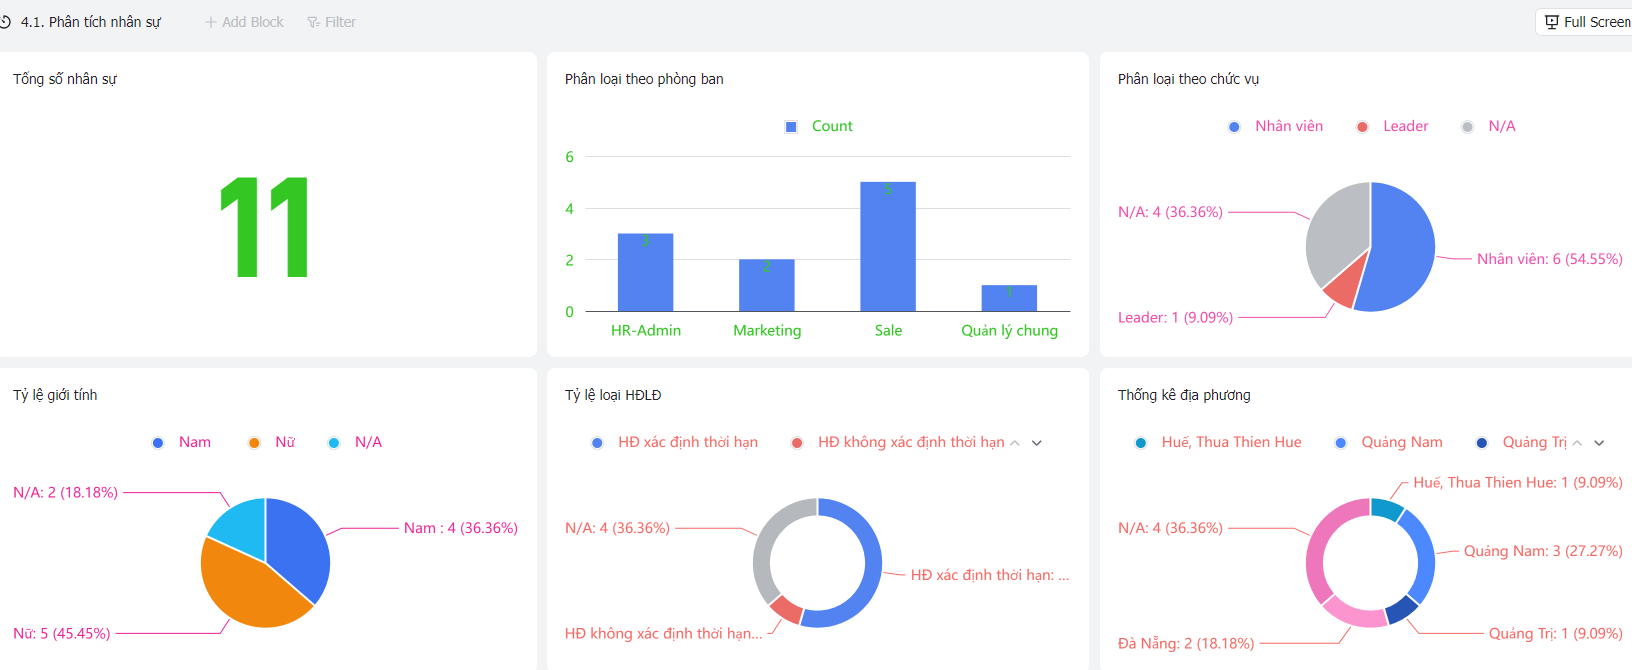The height and width of the screenshot is (670, 1632).
Task: Click the Quản lý chung axis label
Action: (x=1009, y=330)
